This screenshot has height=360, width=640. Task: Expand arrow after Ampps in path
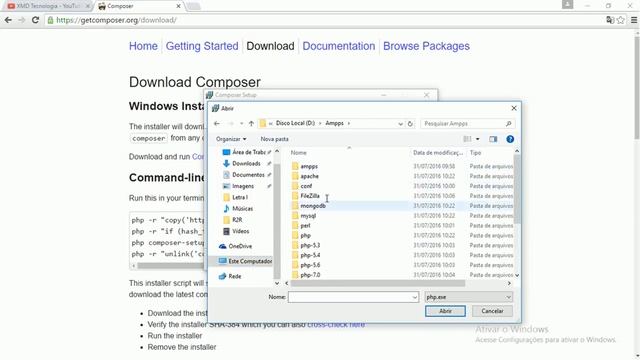349,123
